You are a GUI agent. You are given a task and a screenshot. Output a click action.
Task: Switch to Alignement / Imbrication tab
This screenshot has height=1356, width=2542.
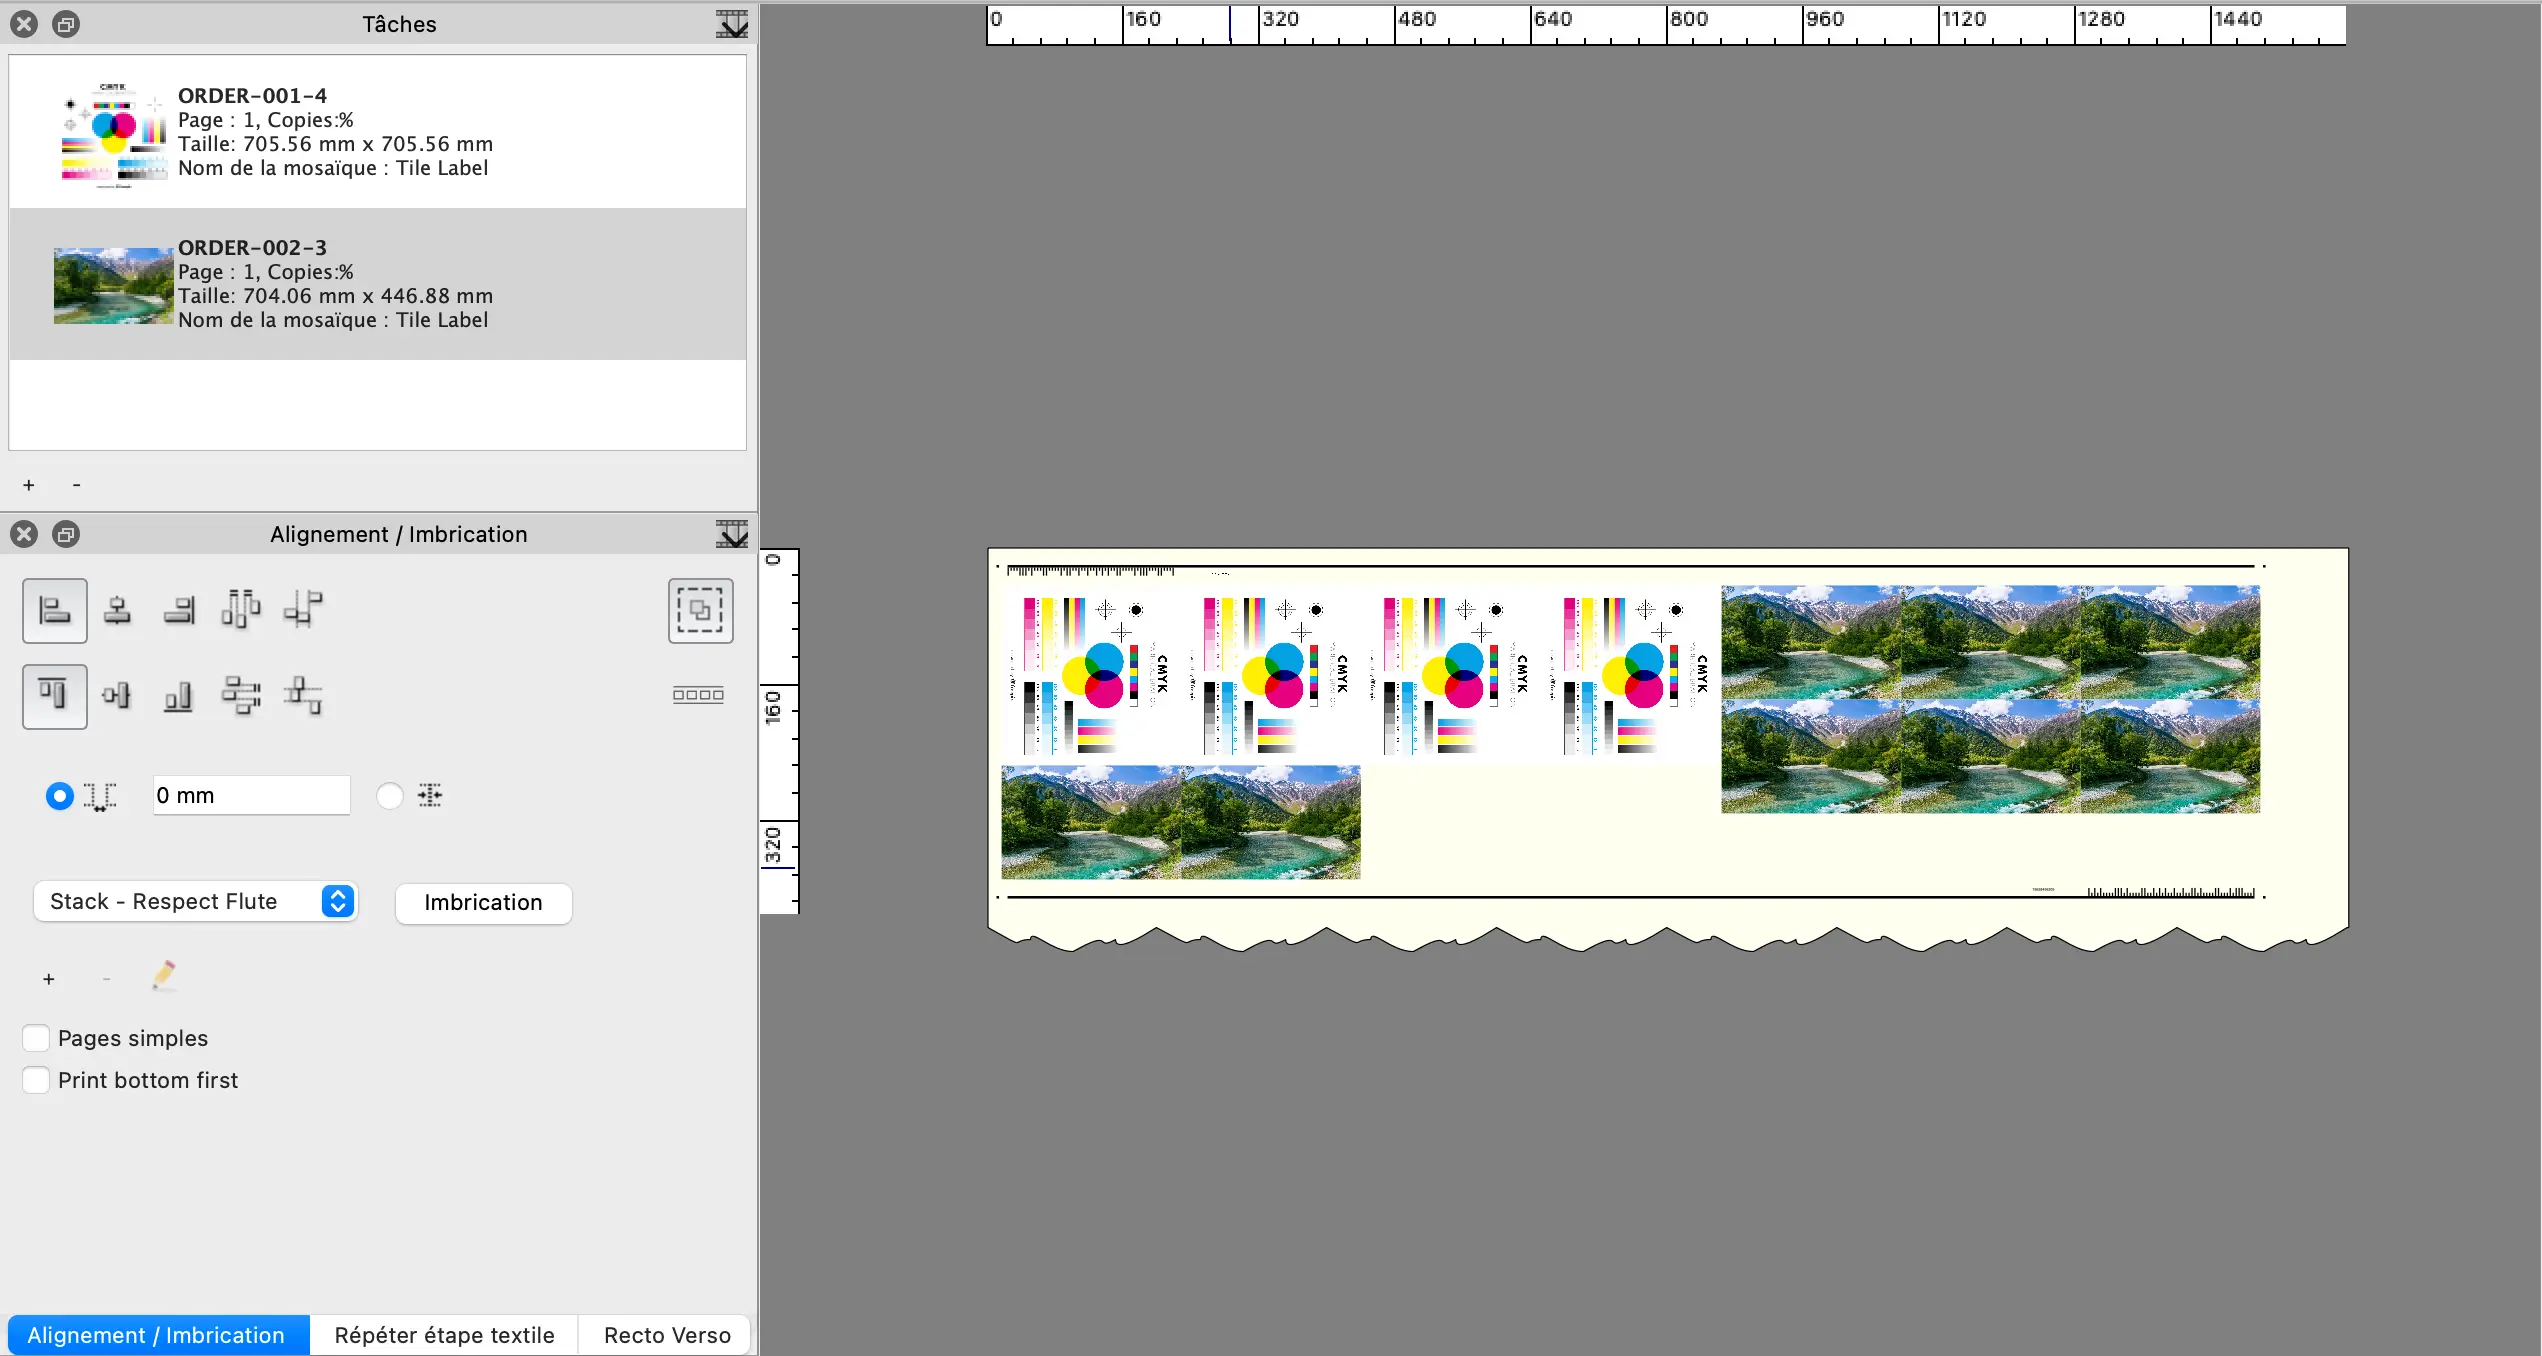157,1335
